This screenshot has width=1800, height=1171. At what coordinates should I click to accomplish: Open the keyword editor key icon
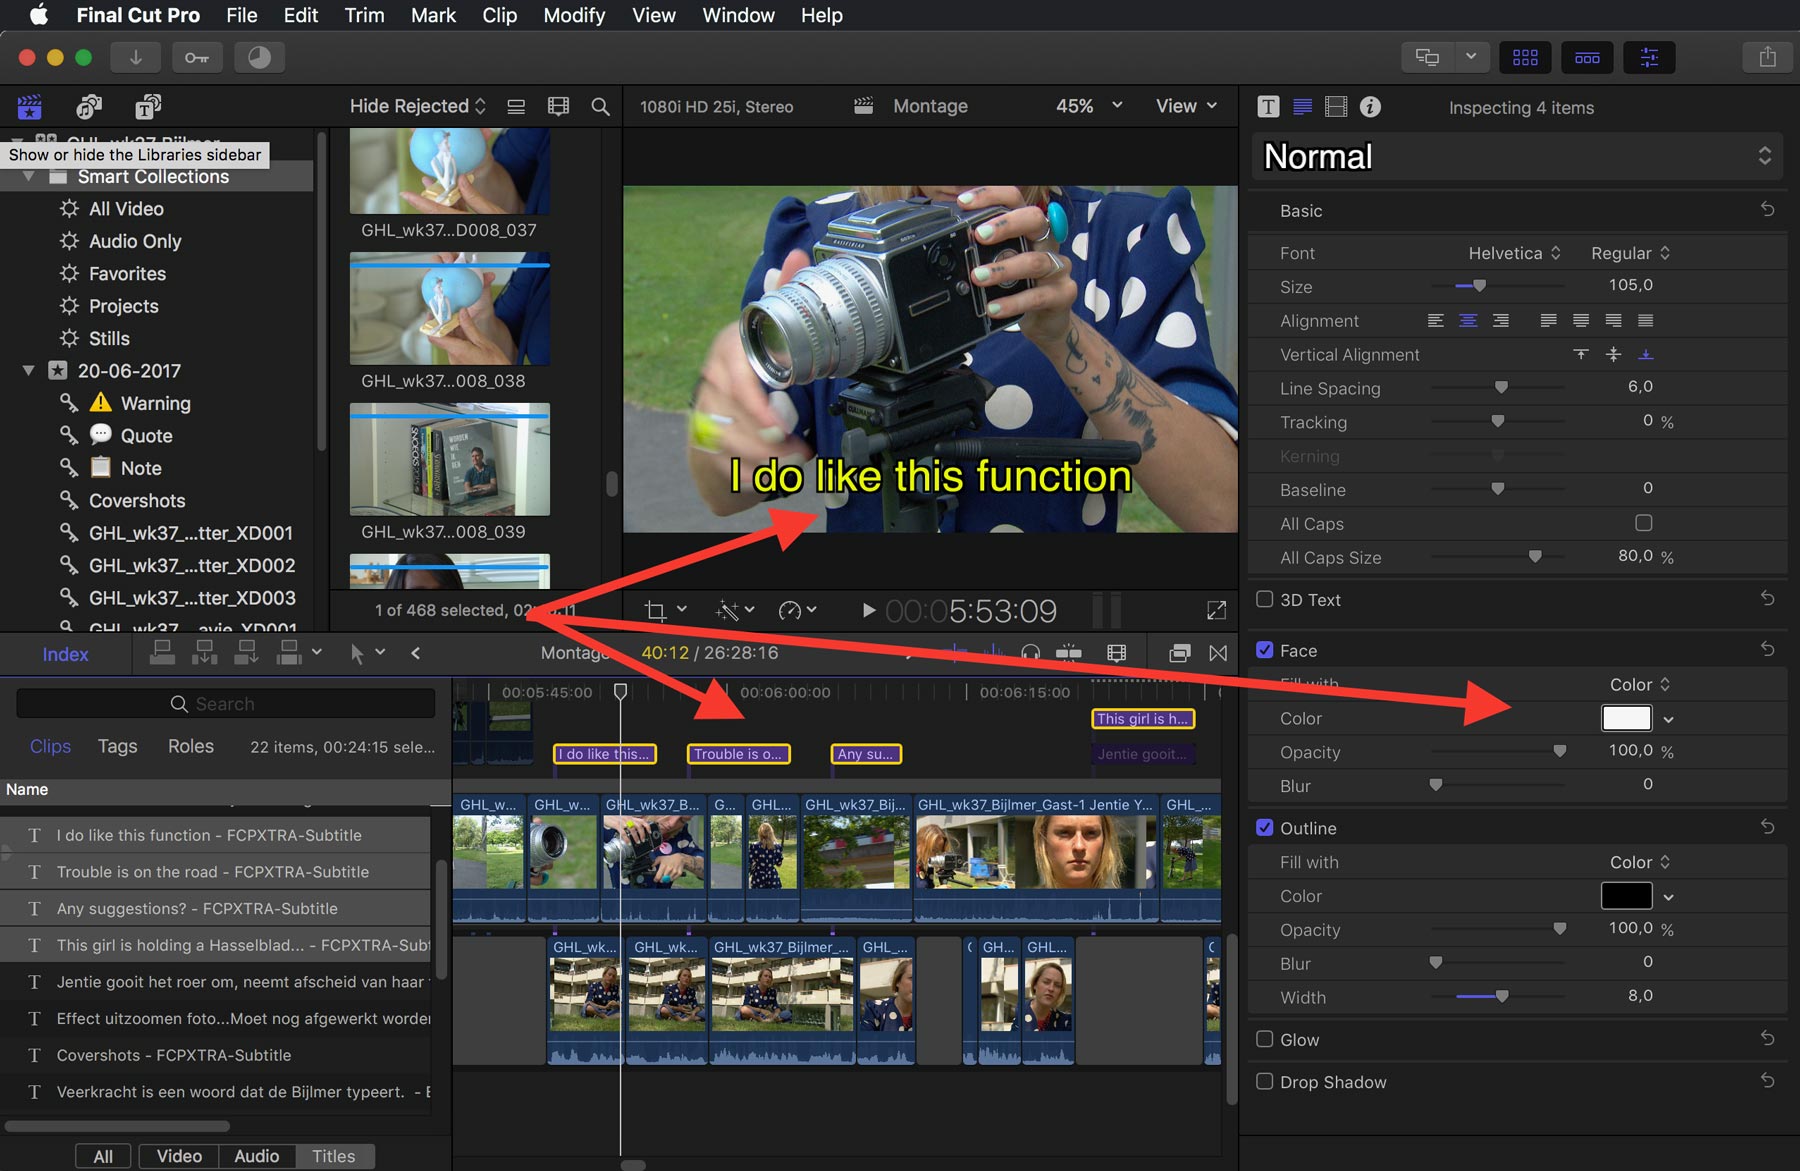(196, 57)
